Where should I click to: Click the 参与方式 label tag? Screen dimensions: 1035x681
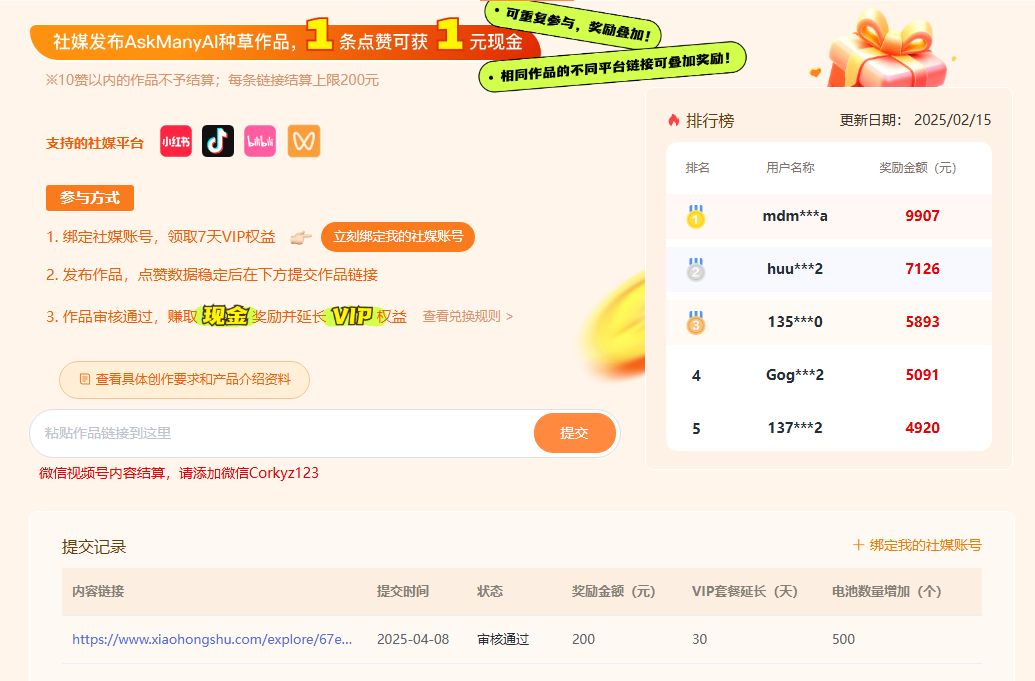point(90,198)
